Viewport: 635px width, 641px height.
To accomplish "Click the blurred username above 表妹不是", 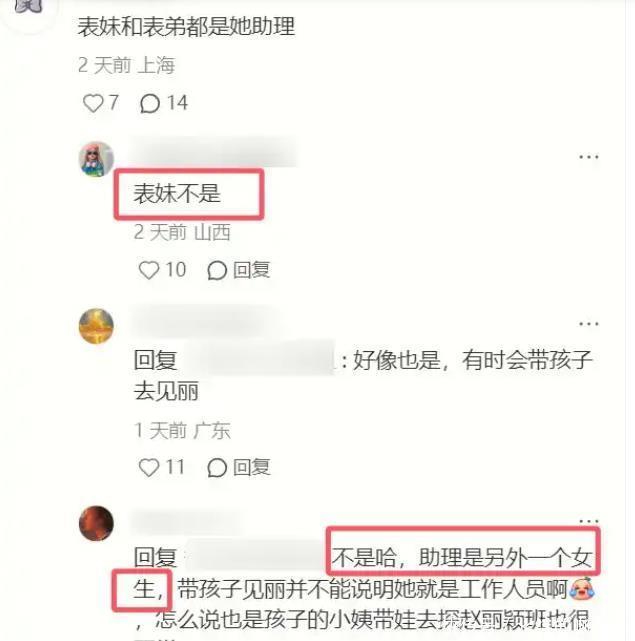I will tap(213, 153).
